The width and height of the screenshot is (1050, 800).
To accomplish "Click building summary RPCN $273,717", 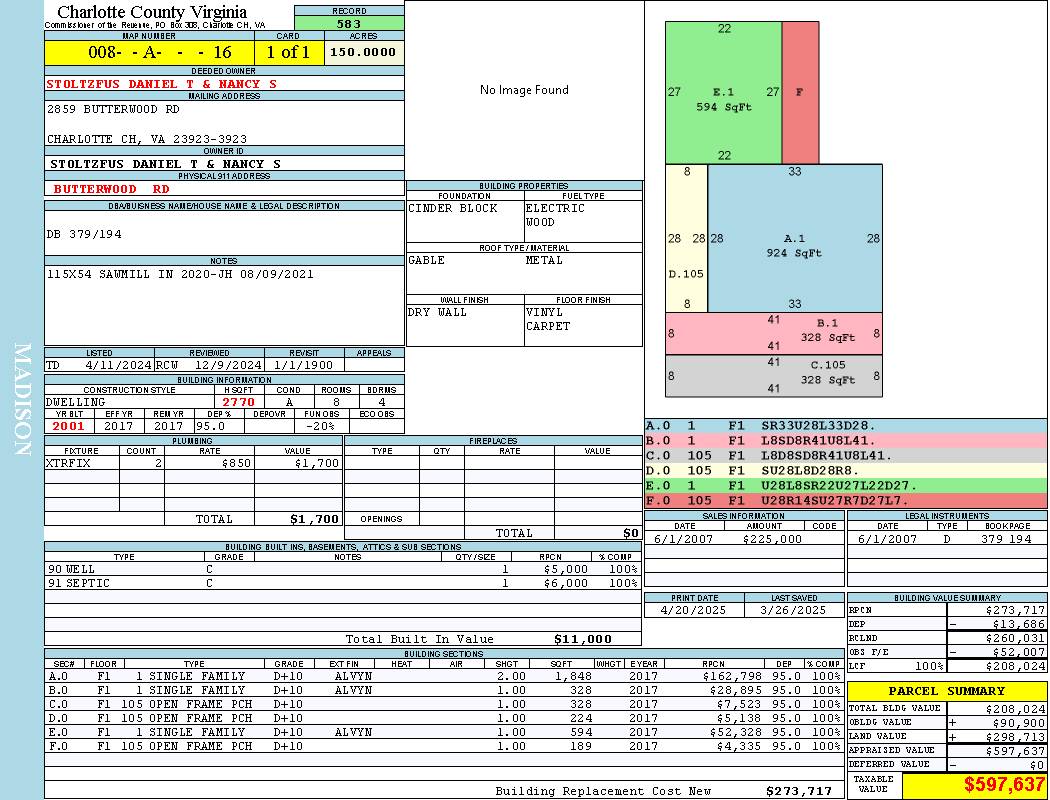I will 1015,611.
